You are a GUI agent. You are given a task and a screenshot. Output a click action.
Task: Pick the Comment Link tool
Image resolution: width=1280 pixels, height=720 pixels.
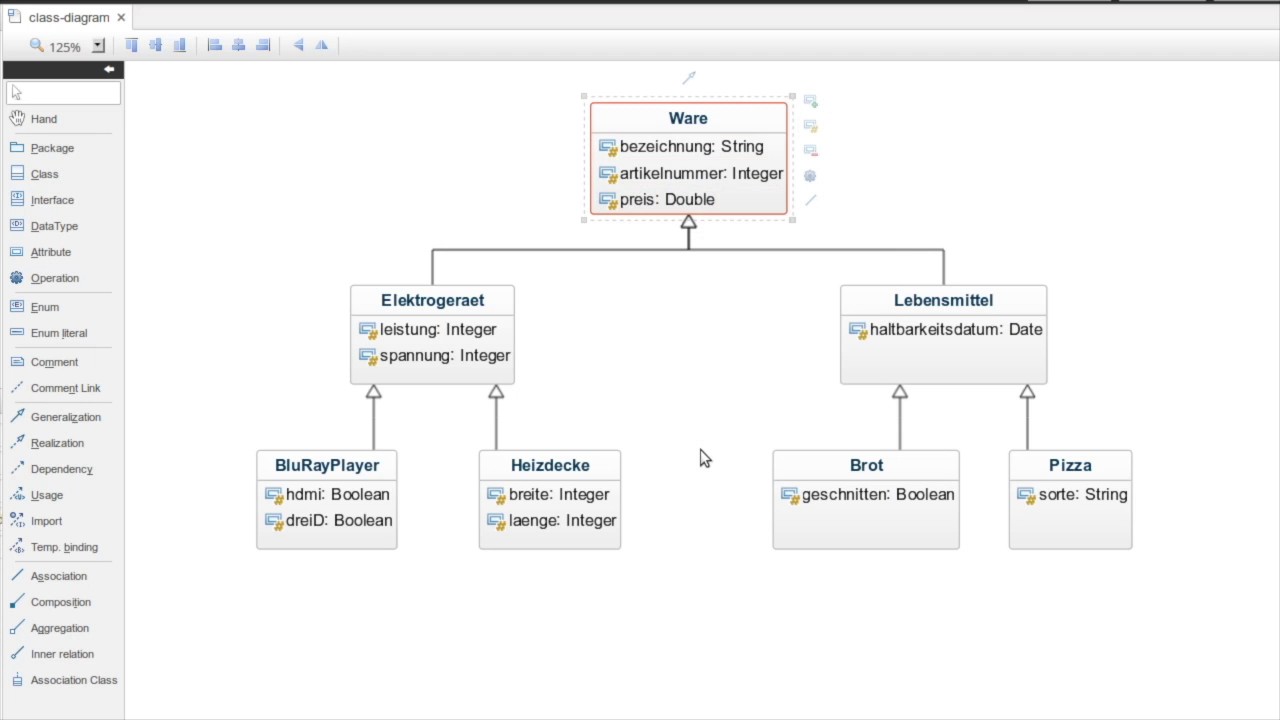pos(55,388)
